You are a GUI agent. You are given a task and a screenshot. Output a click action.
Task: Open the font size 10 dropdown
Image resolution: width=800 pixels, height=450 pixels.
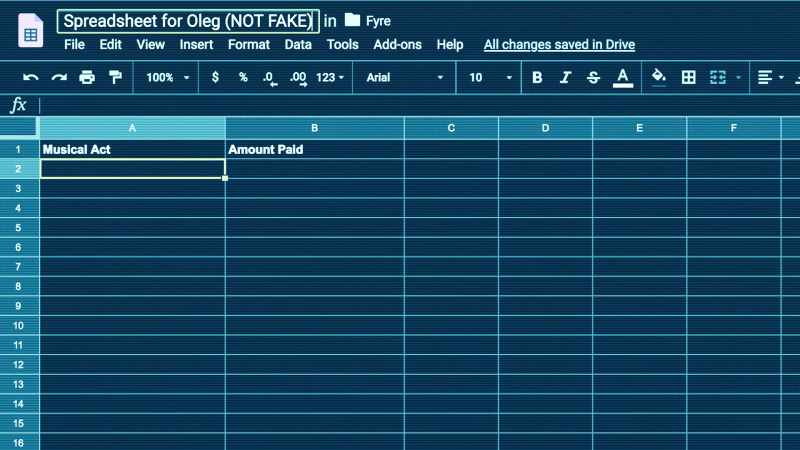pos(490,78)
